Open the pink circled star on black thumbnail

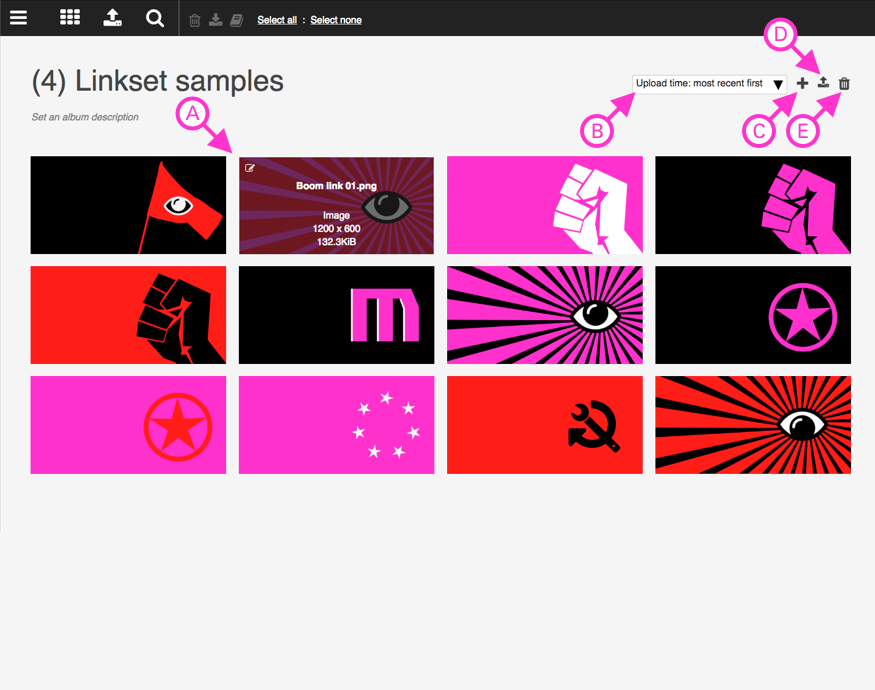[x=753, y=315]
